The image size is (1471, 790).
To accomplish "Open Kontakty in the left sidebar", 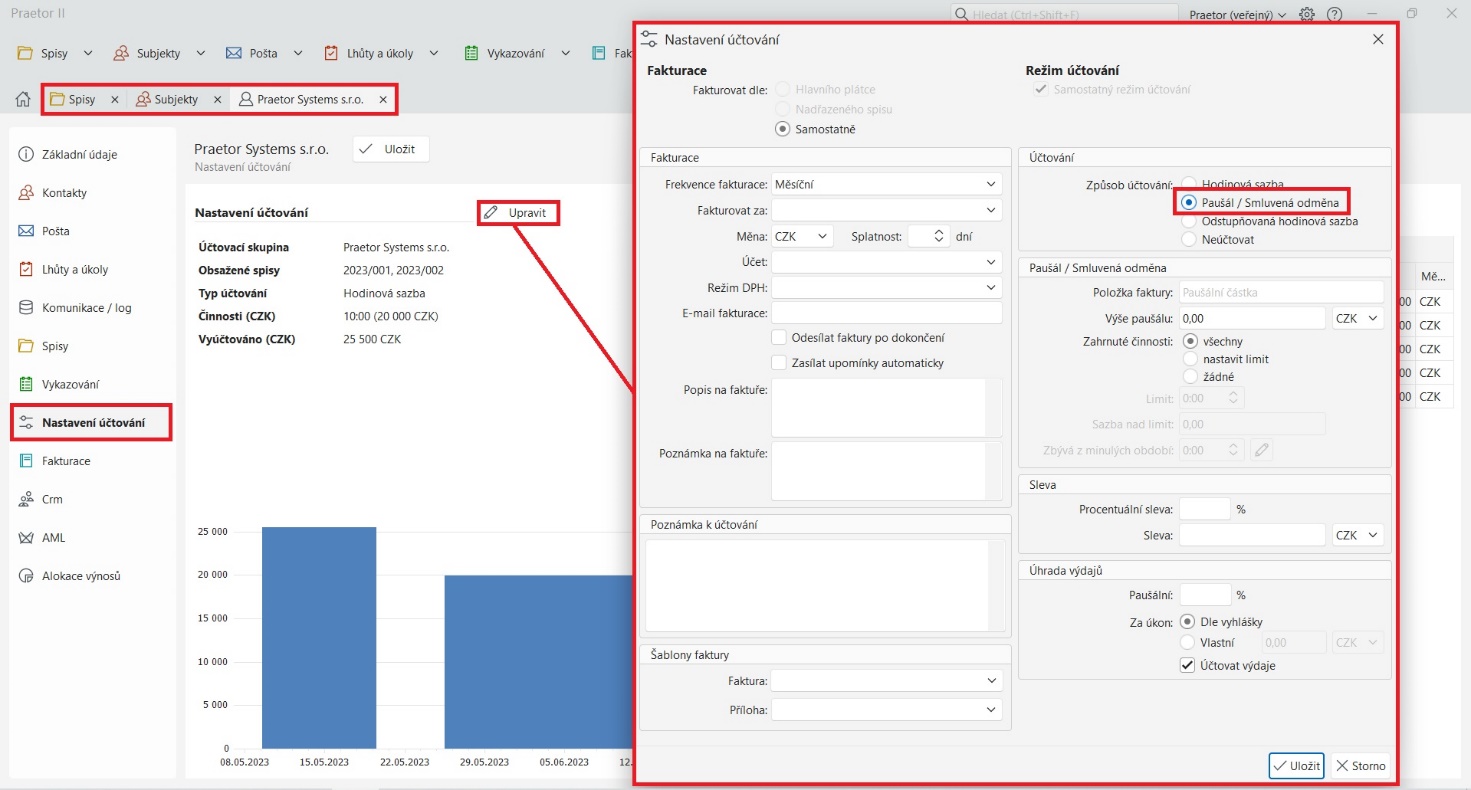I will (64, 193).
